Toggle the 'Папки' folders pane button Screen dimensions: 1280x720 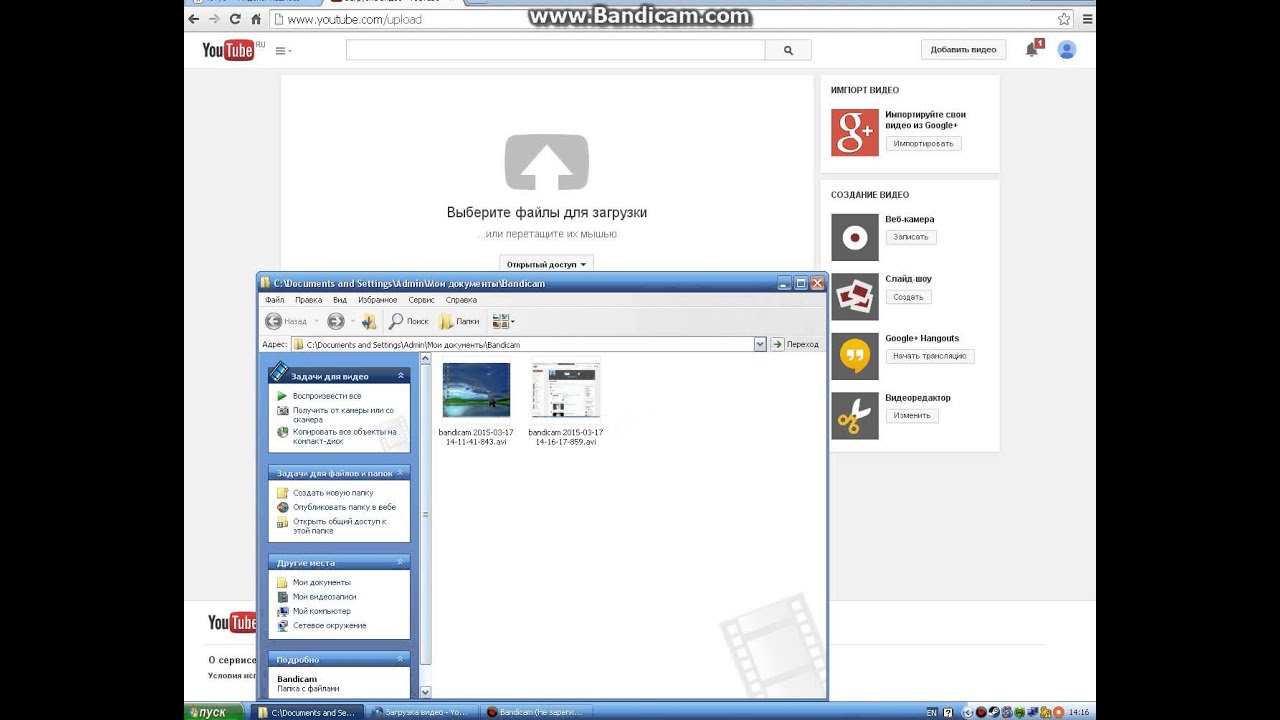click(x=460, y=321)
